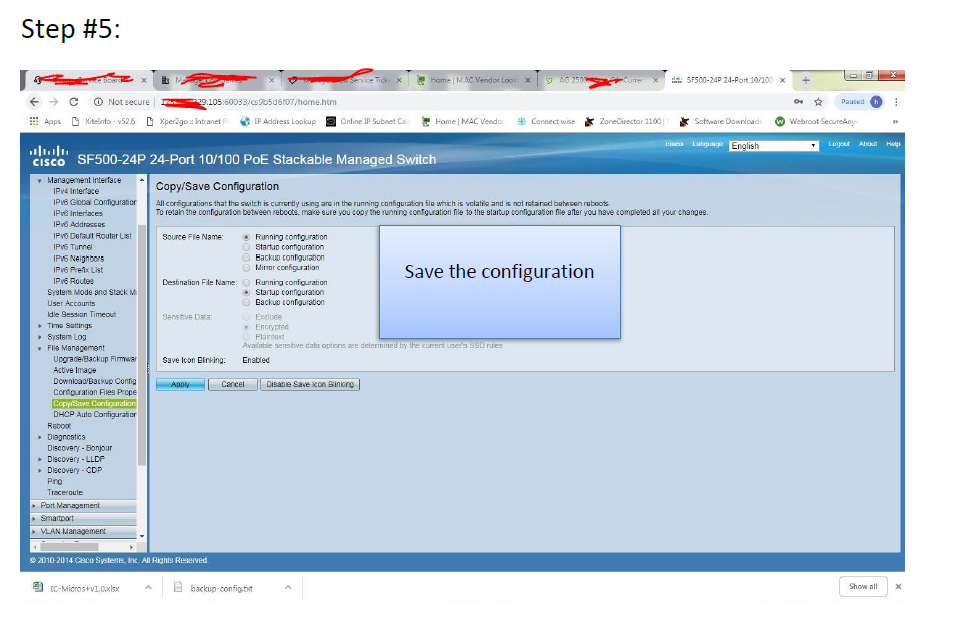
Task: Choose Running configuration as destination file
Action: (x=246, y=283)
